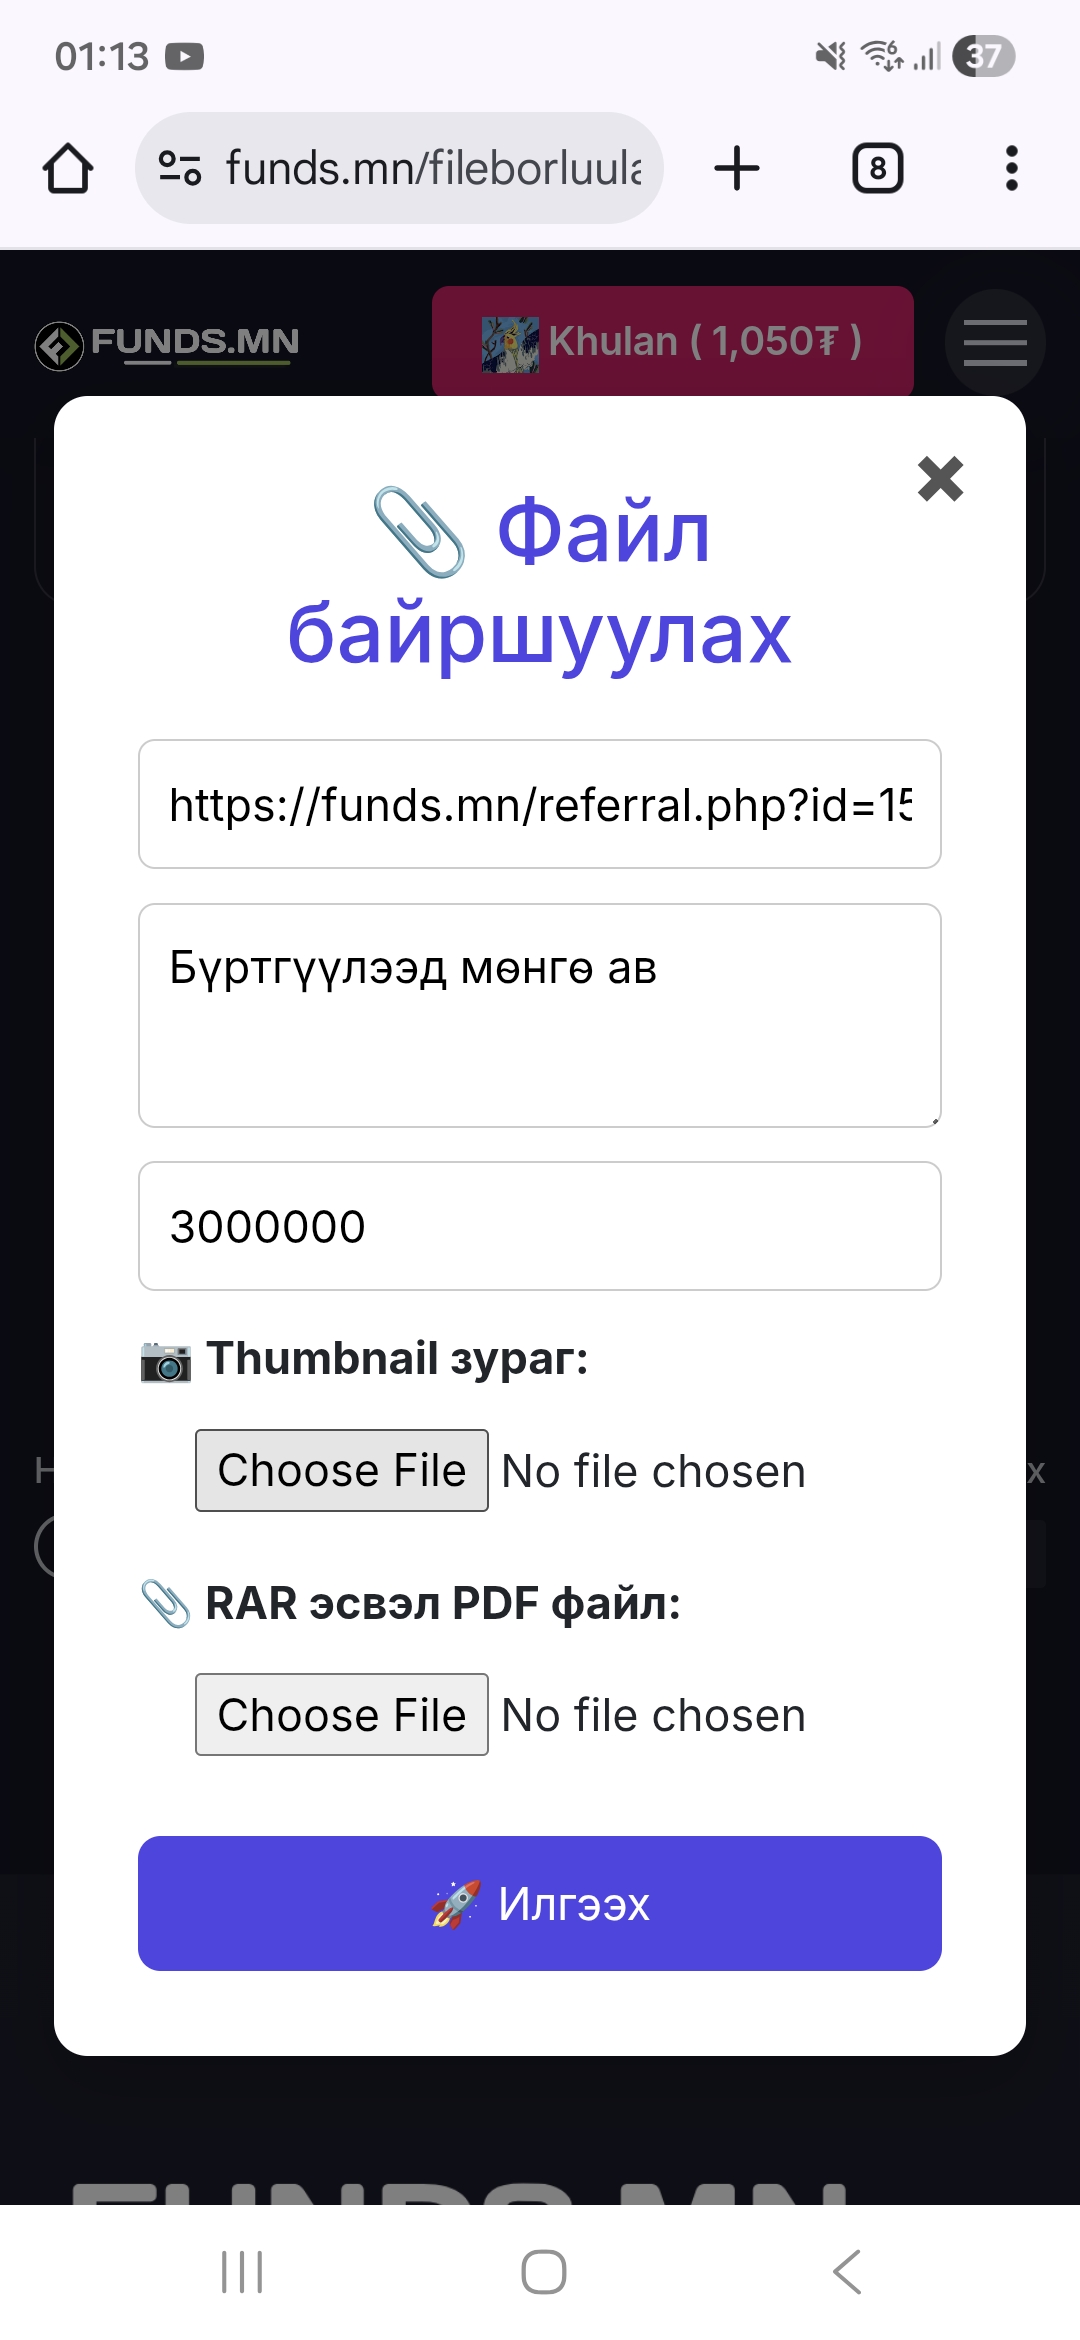This screenshot has height=2340, width=1080.
Task: Open a new browser tab
Action: (737, 168)
